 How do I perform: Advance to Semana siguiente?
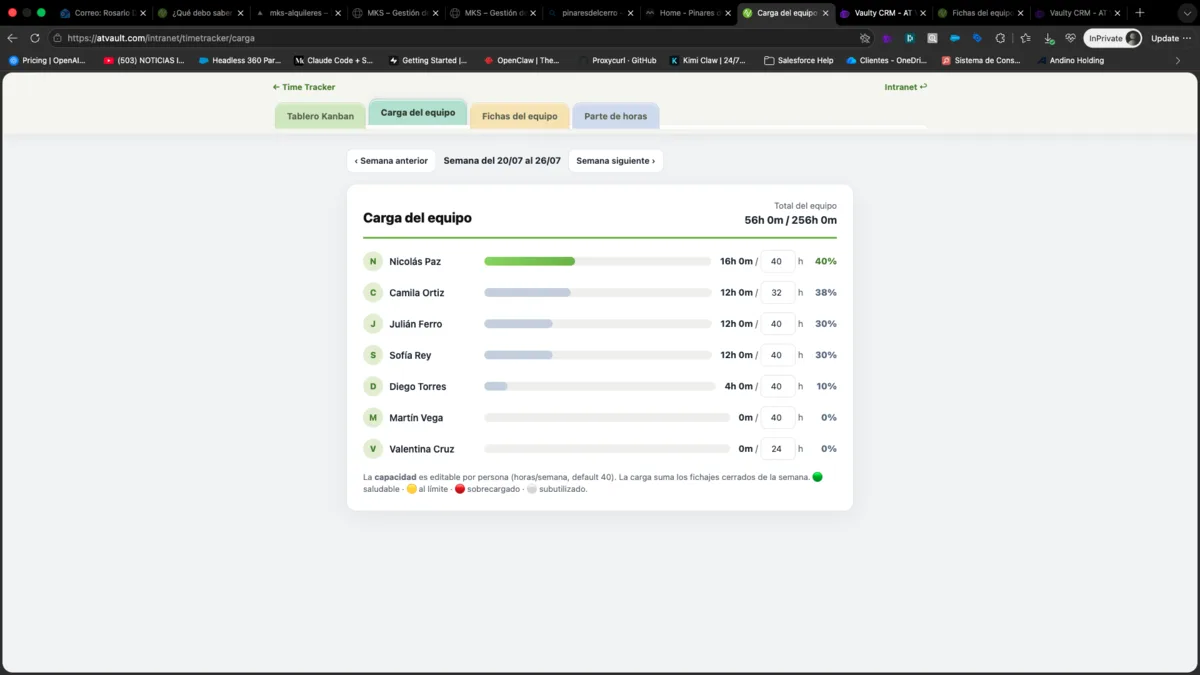point(616,161)
